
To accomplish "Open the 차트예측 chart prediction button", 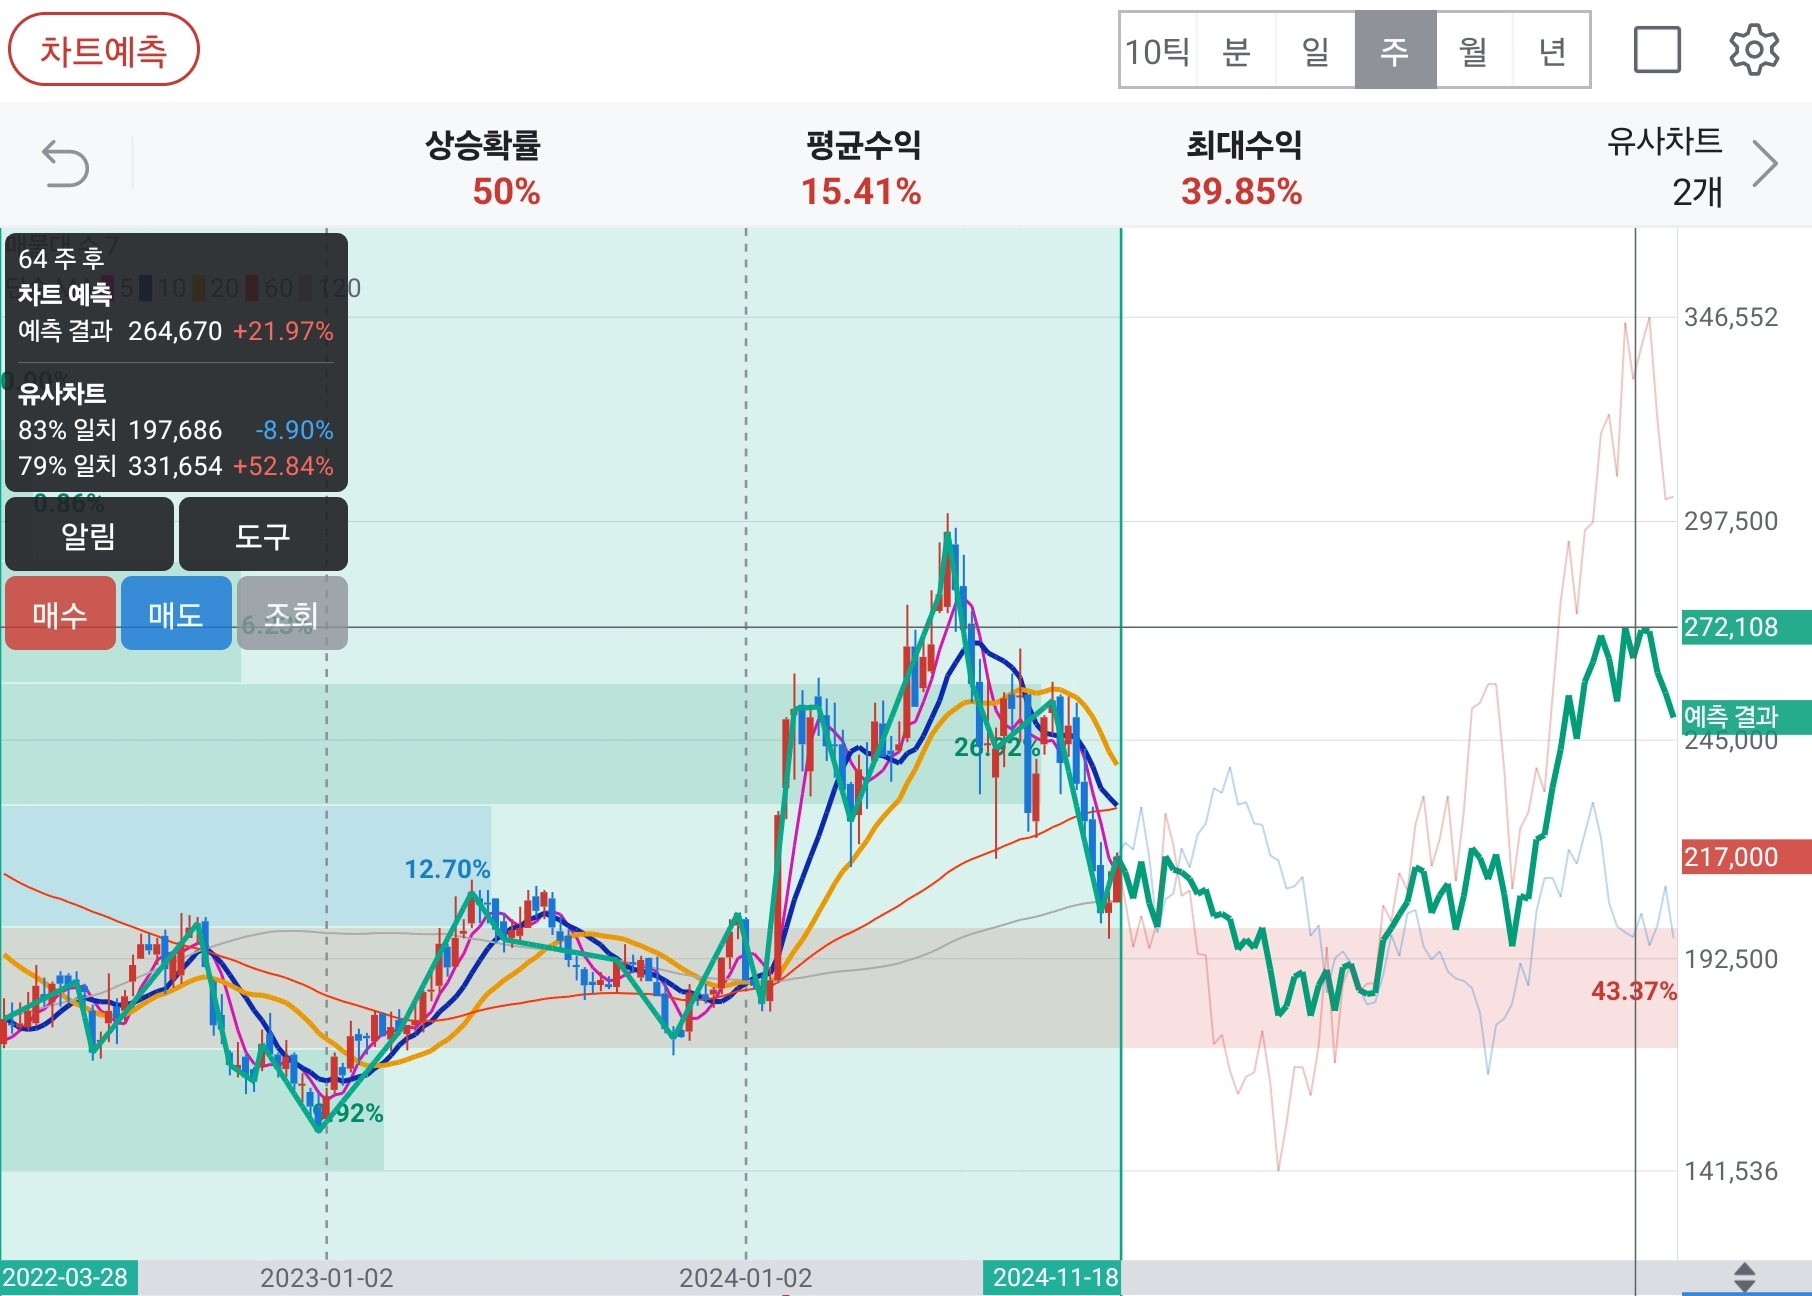I will [104, 50].
